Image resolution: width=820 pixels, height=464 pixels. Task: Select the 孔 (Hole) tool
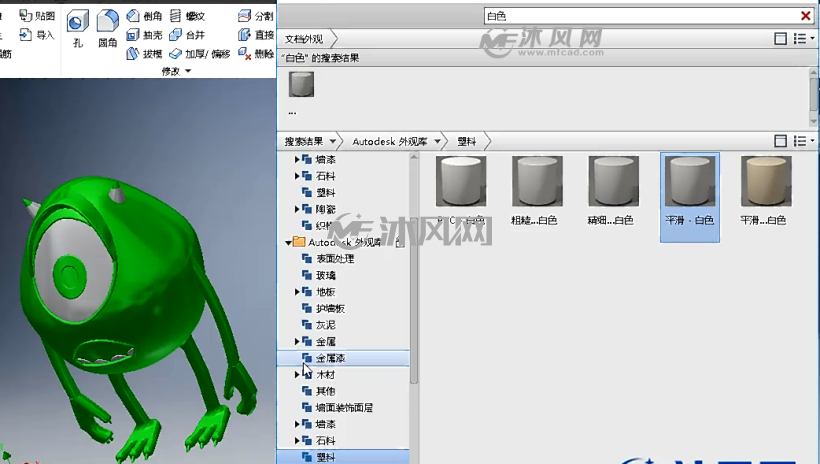(77, 30)
